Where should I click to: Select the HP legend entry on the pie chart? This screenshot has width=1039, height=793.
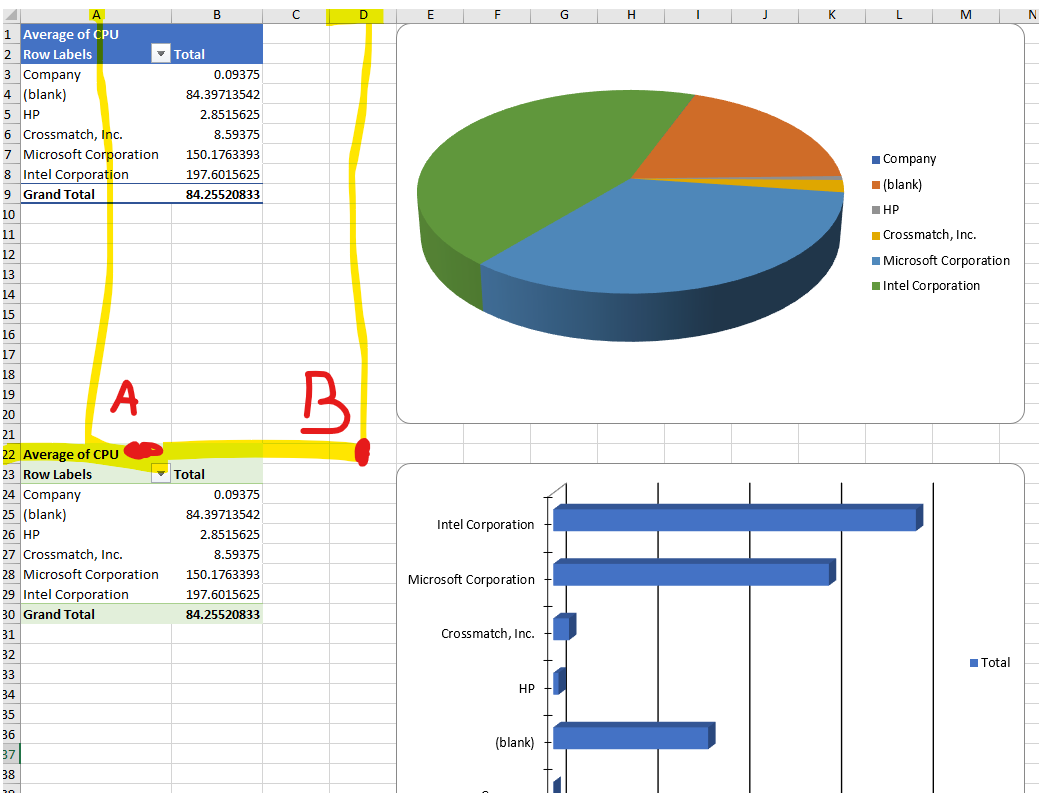[x=891, y=210]
